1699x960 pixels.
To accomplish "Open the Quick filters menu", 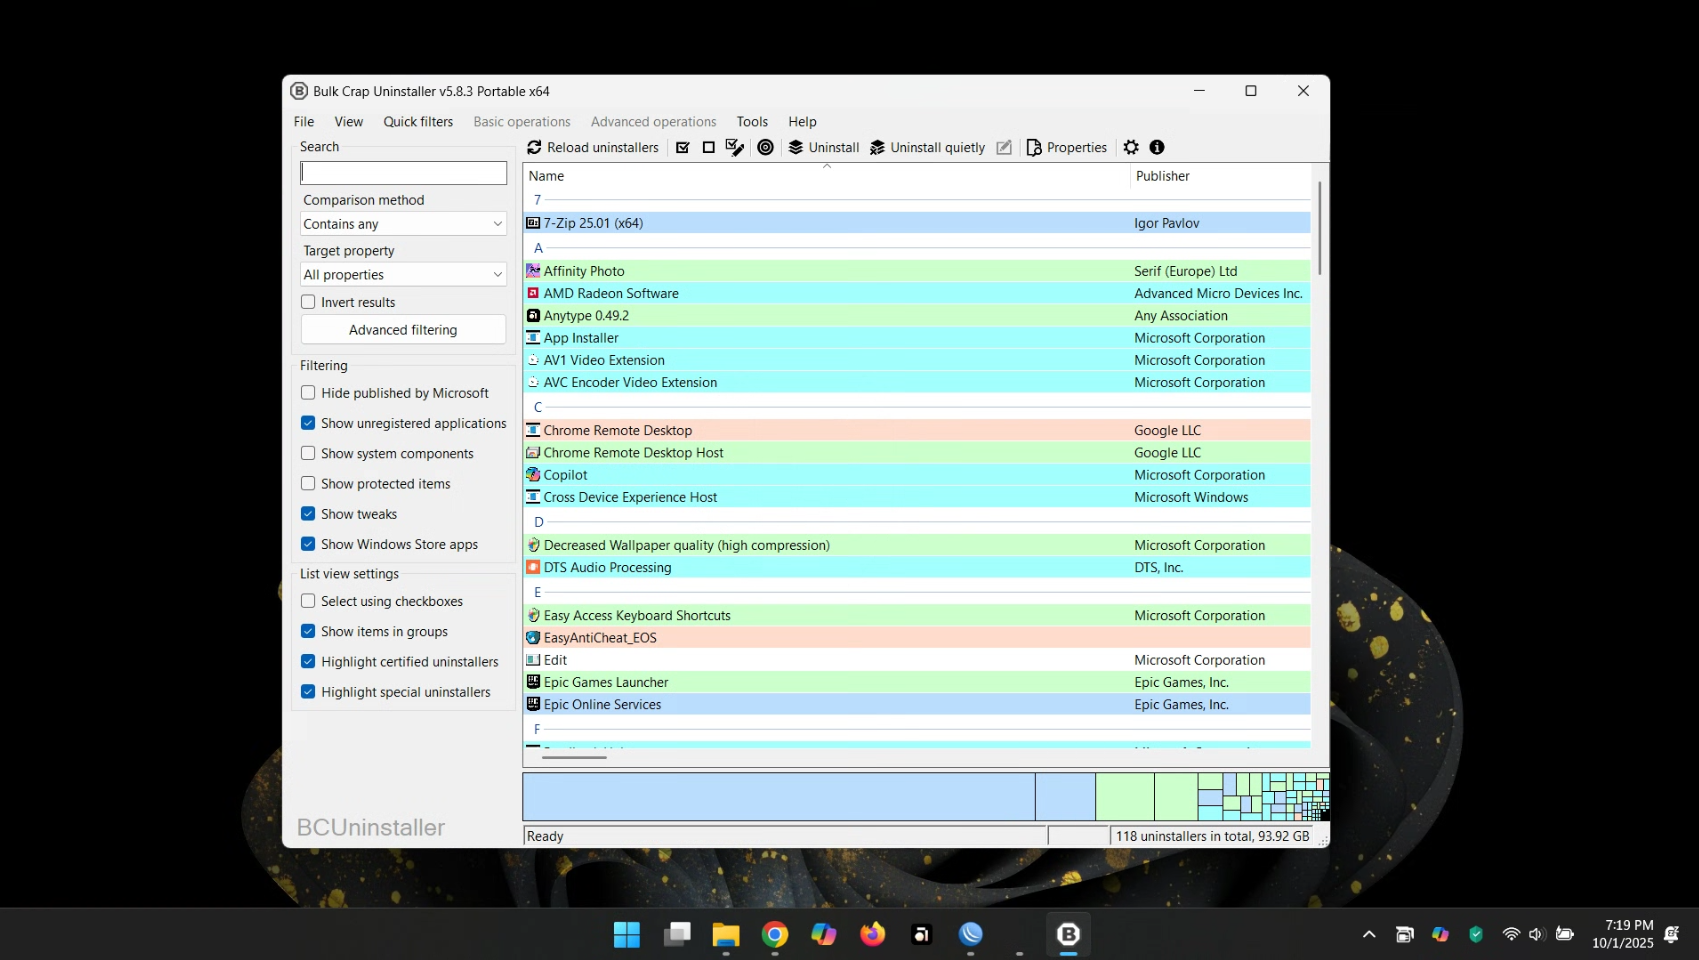I will [418, 122].
